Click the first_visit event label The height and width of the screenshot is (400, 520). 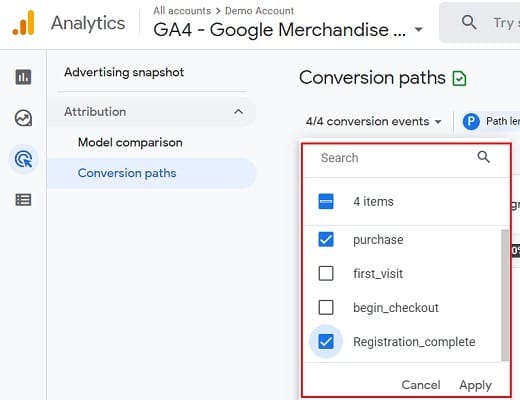point(378,274)
